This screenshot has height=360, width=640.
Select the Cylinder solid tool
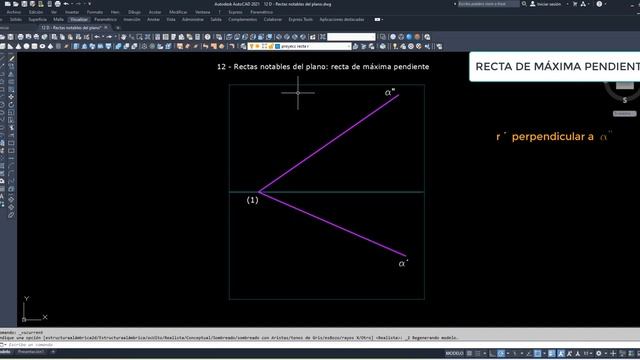[34, 46]
